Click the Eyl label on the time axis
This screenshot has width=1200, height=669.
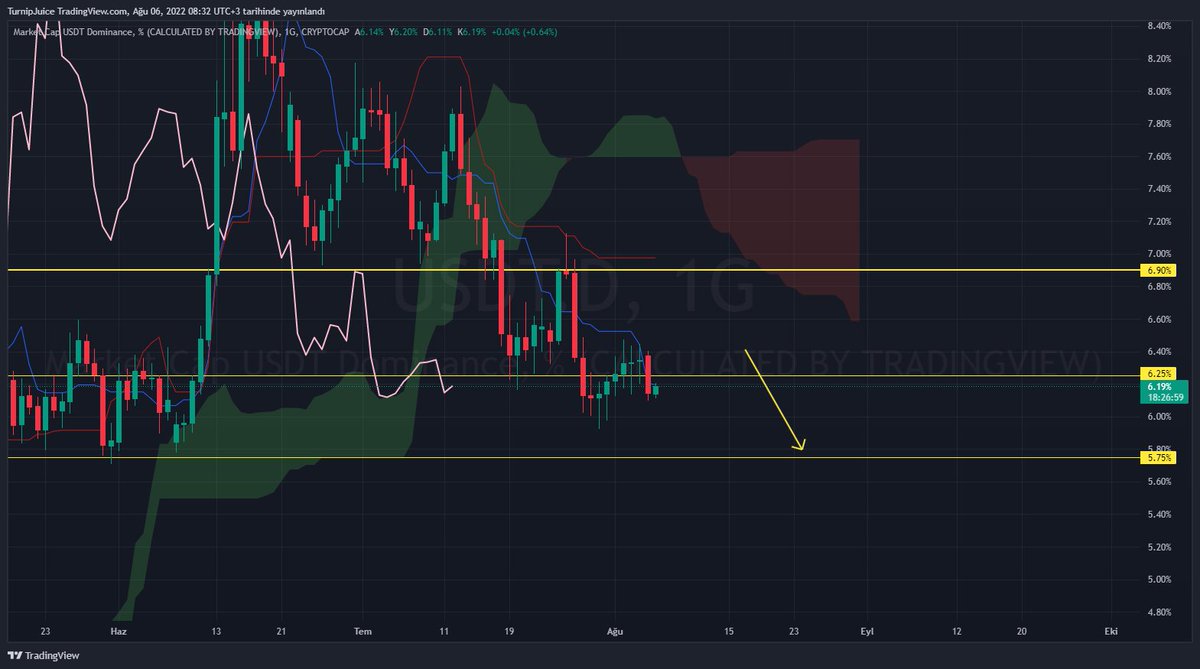[868, 632]
